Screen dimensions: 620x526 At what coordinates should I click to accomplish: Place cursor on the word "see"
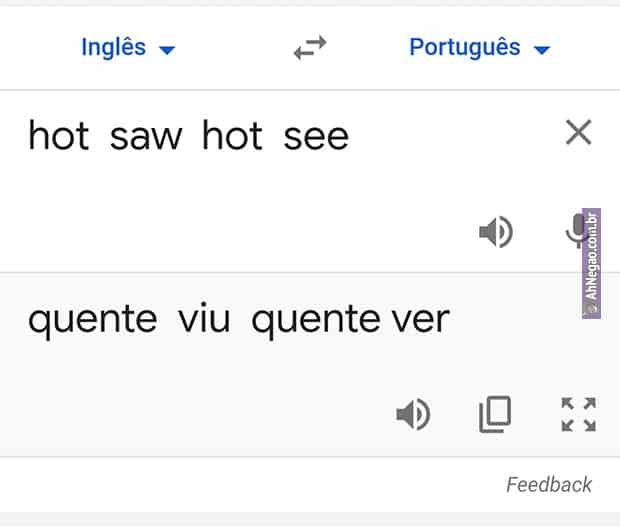pyautogui.click(x=316, y=136)
